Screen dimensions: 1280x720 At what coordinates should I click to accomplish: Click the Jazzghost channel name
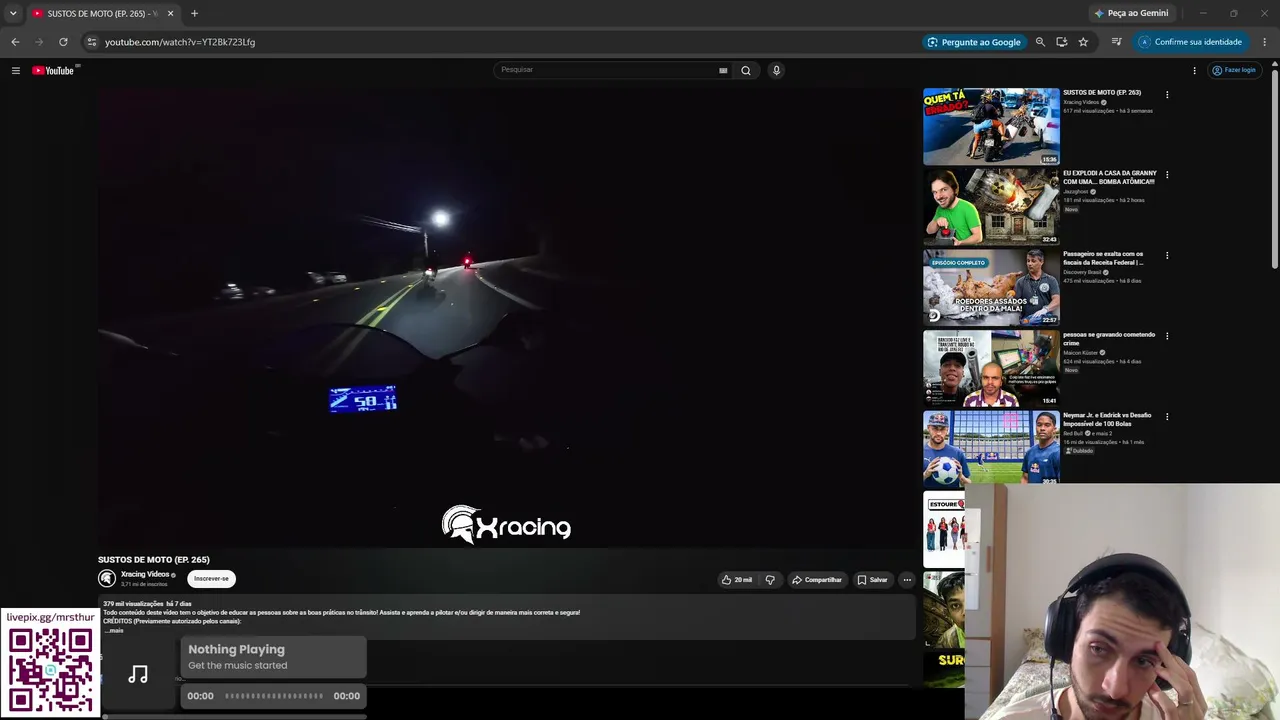[1075, 192]
